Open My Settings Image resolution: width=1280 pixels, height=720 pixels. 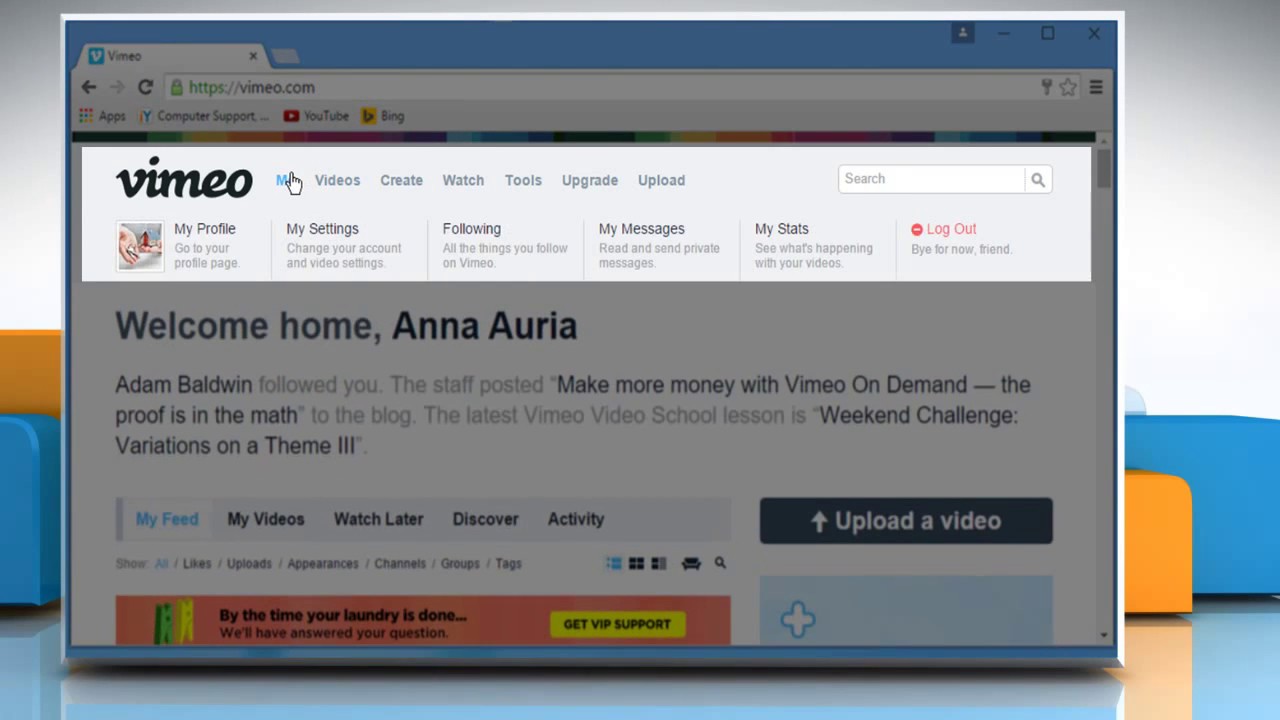(x=322, y=229)
